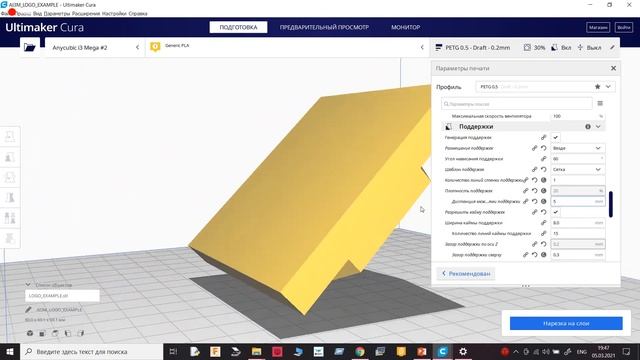Click the info icon on Поддержки header
The height and width of the screenshot is (360, 640).
[588, 127]
